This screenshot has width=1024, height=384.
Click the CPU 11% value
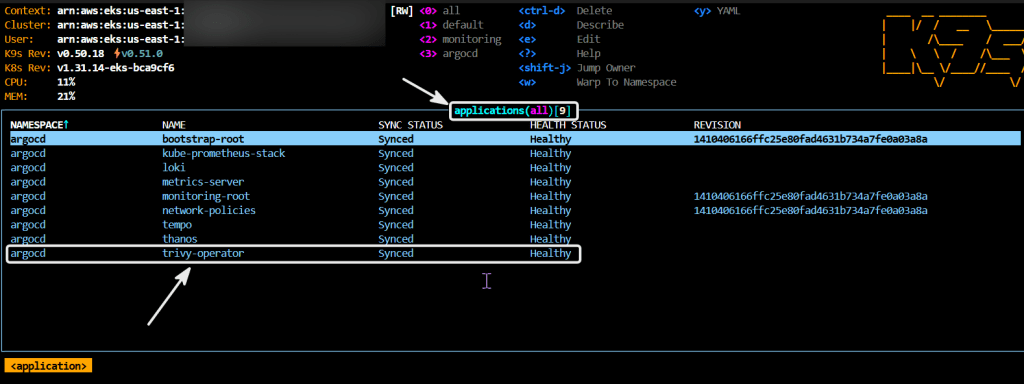(x=66, y=82)
